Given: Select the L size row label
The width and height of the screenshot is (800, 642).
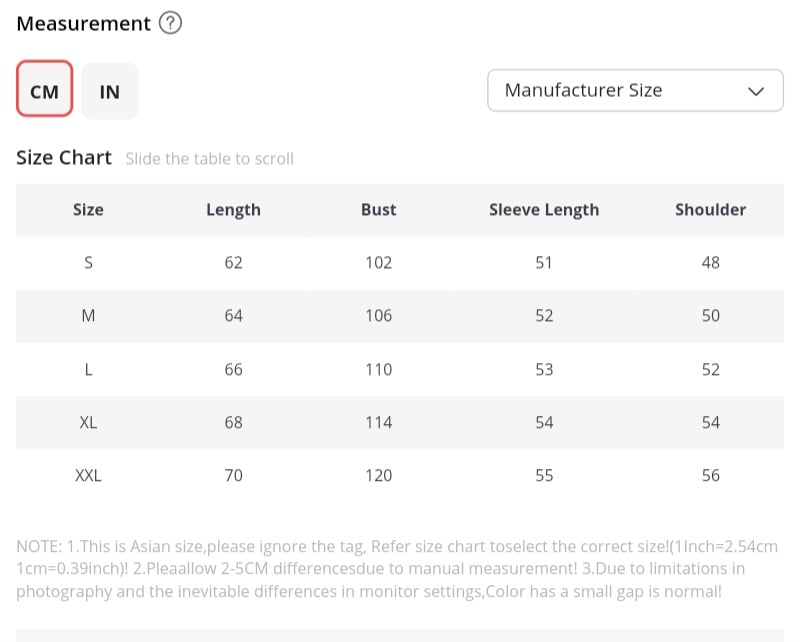Looking at the screenshot, I should [x=88, y=369].
